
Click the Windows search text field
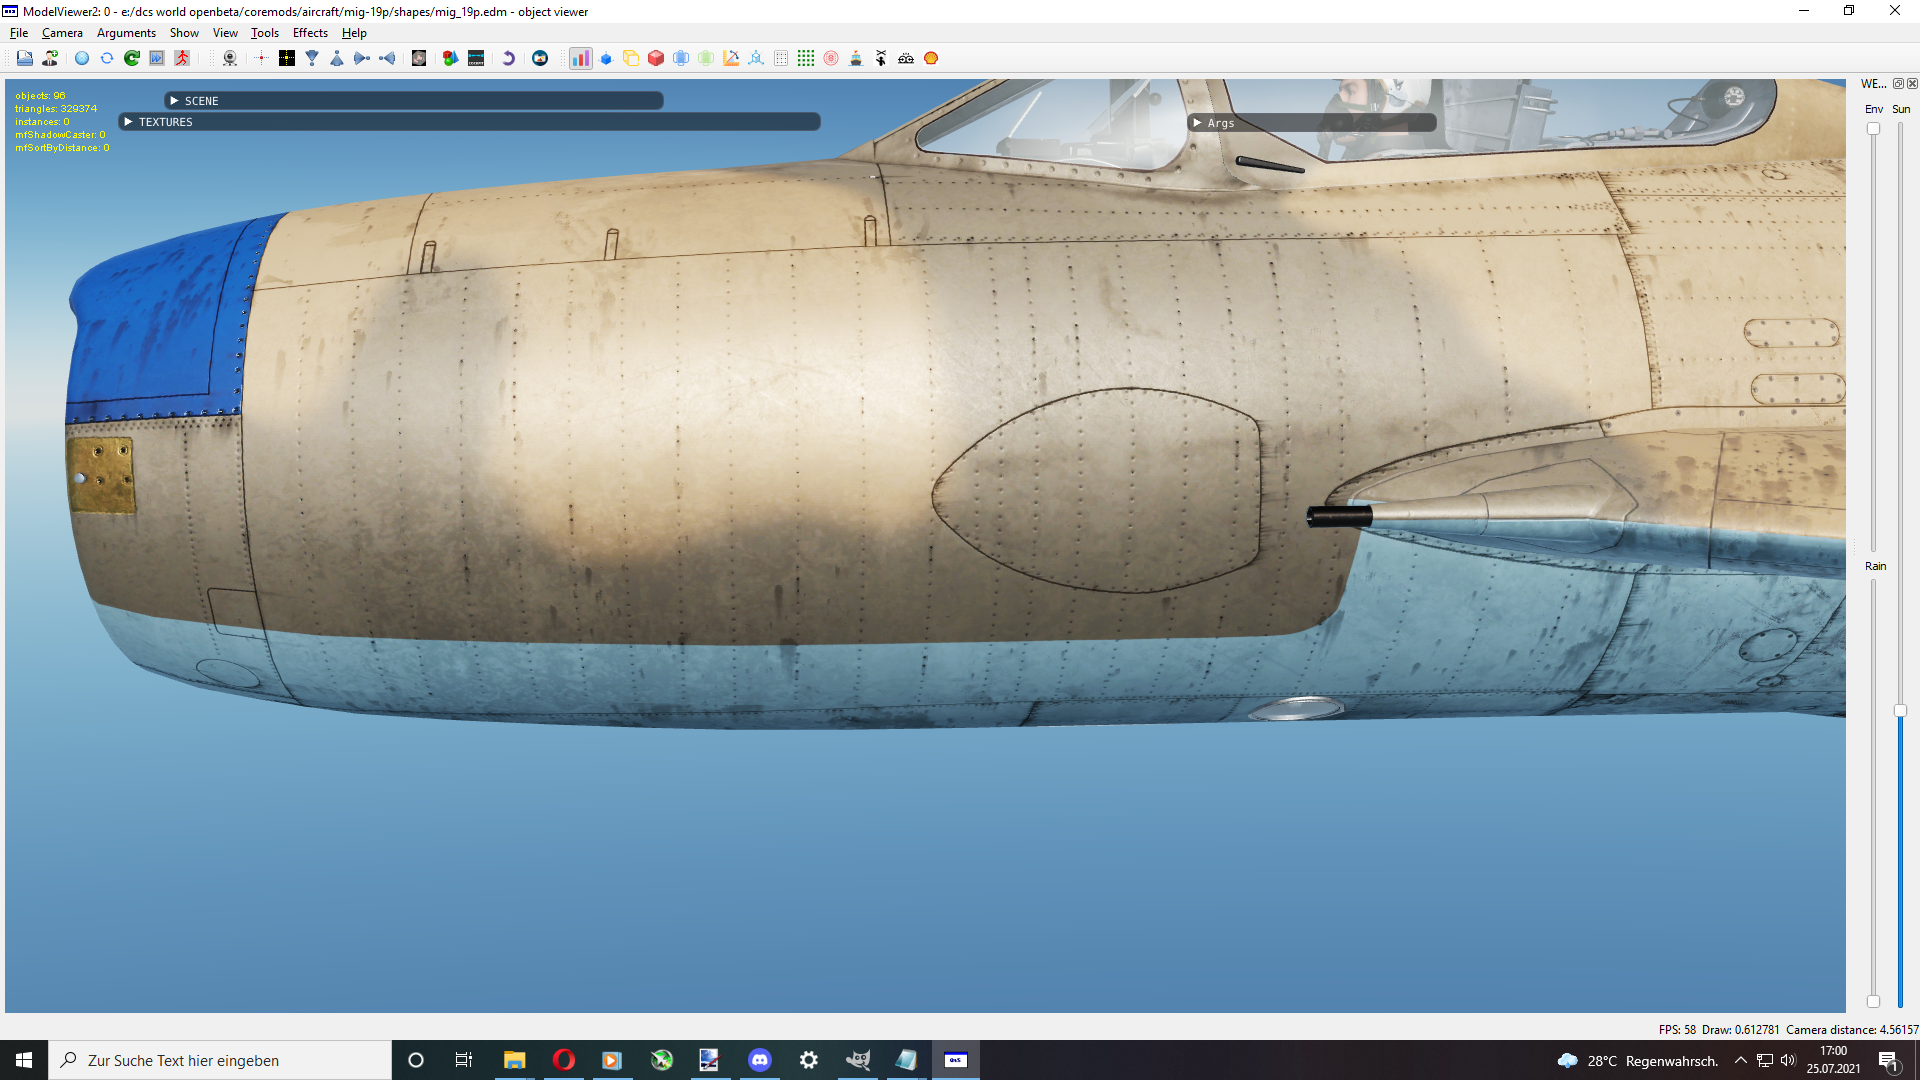pyautogui.click(x=220, y=1060)
